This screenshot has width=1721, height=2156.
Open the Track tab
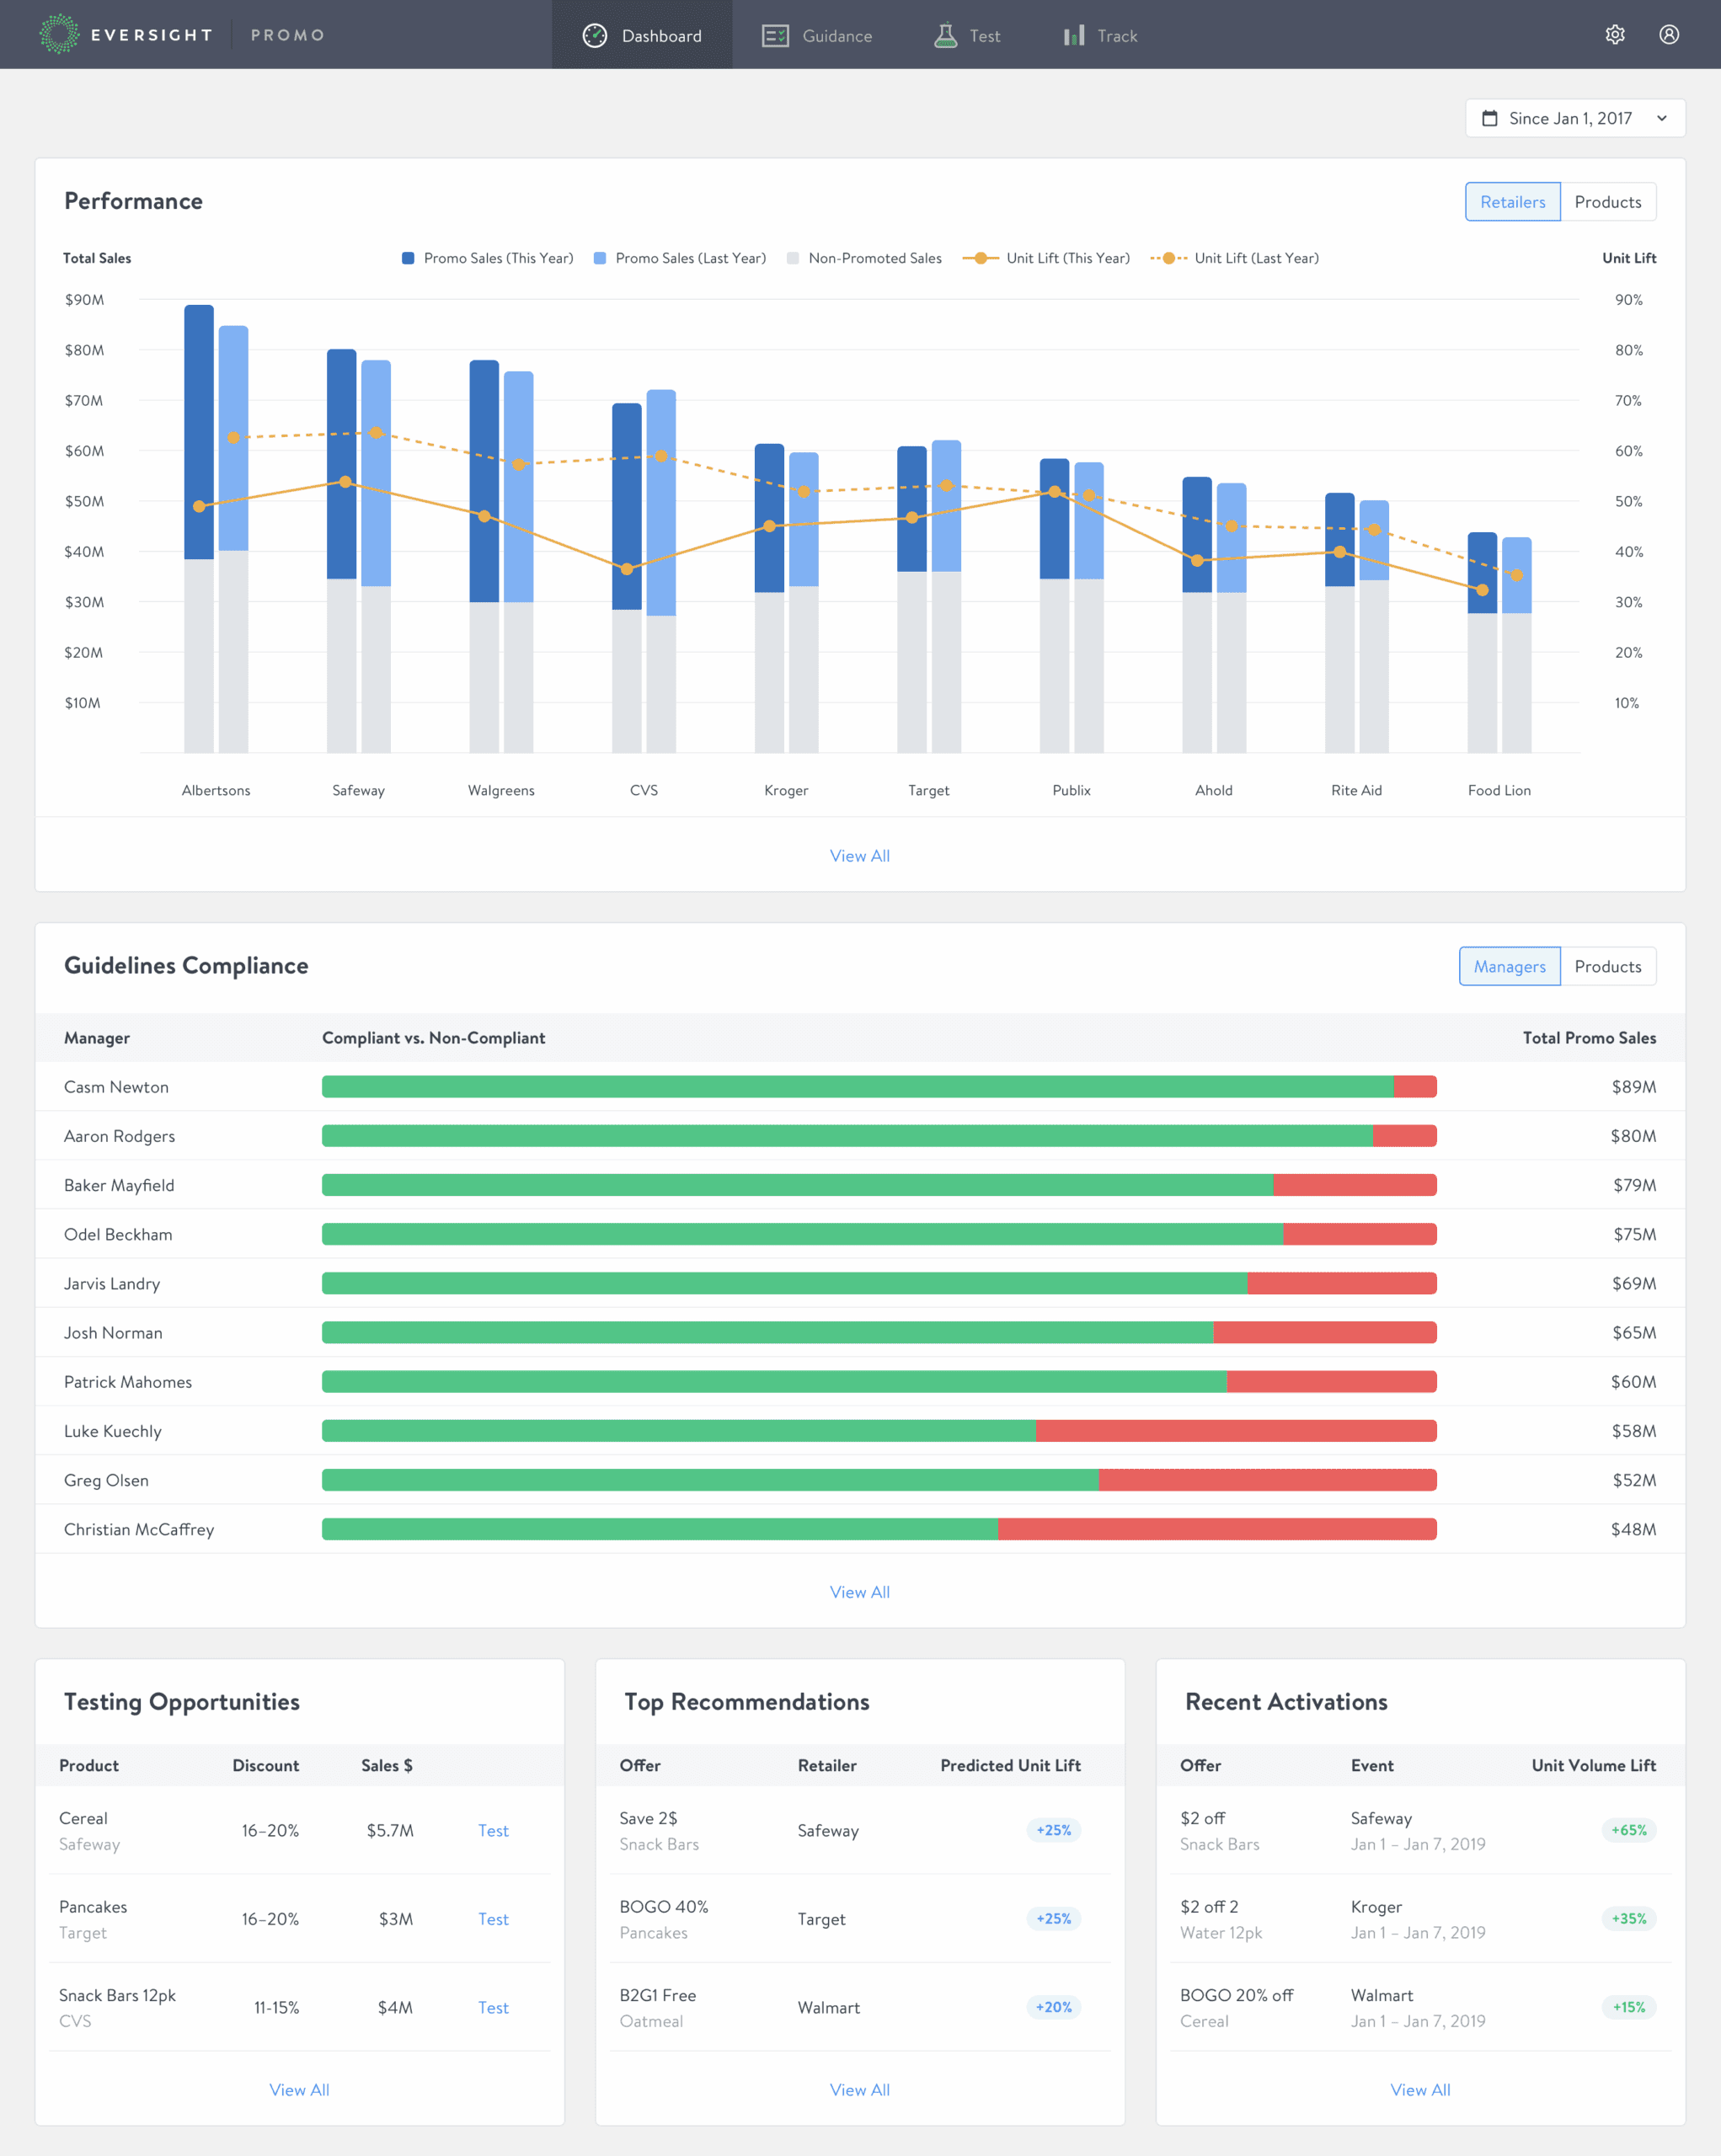coord(1101,35)
